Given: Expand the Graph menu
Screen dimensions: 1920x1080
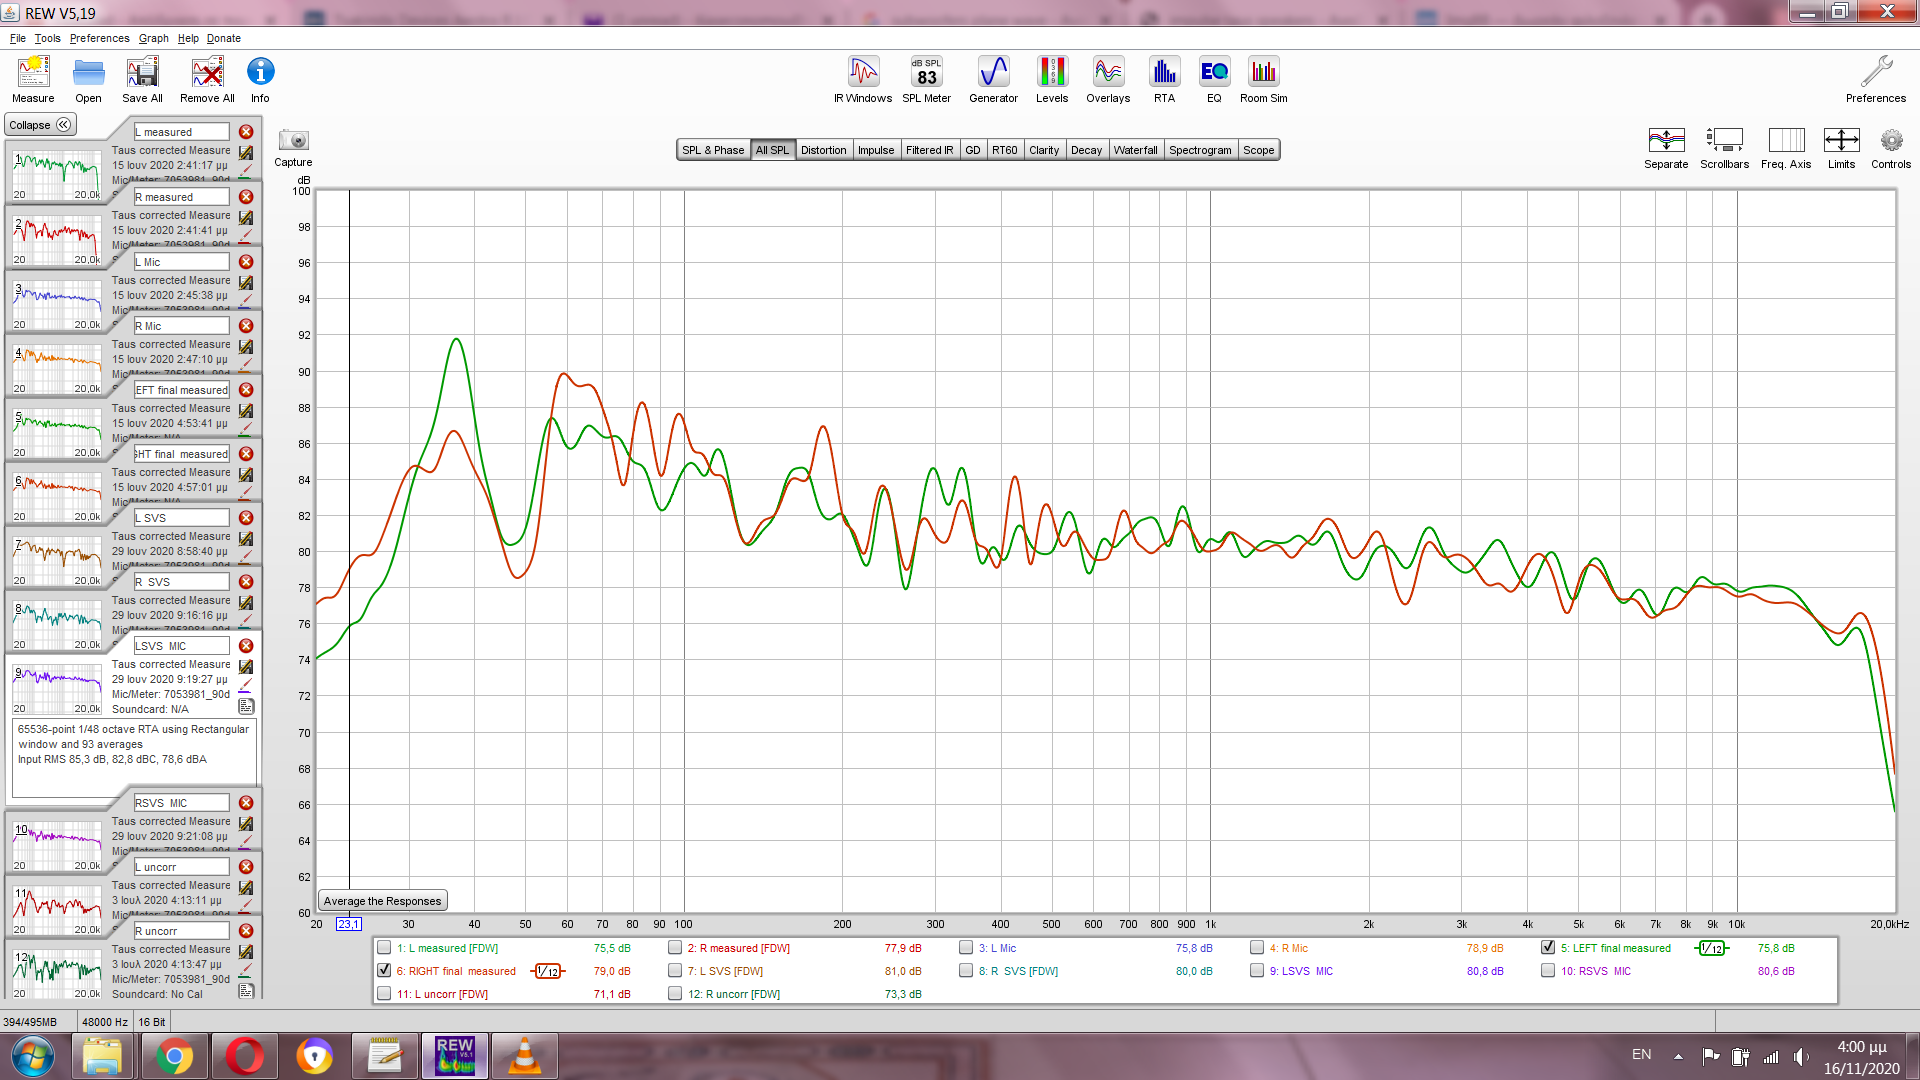Looking at the screenshot, I should [x=153, y=38].
